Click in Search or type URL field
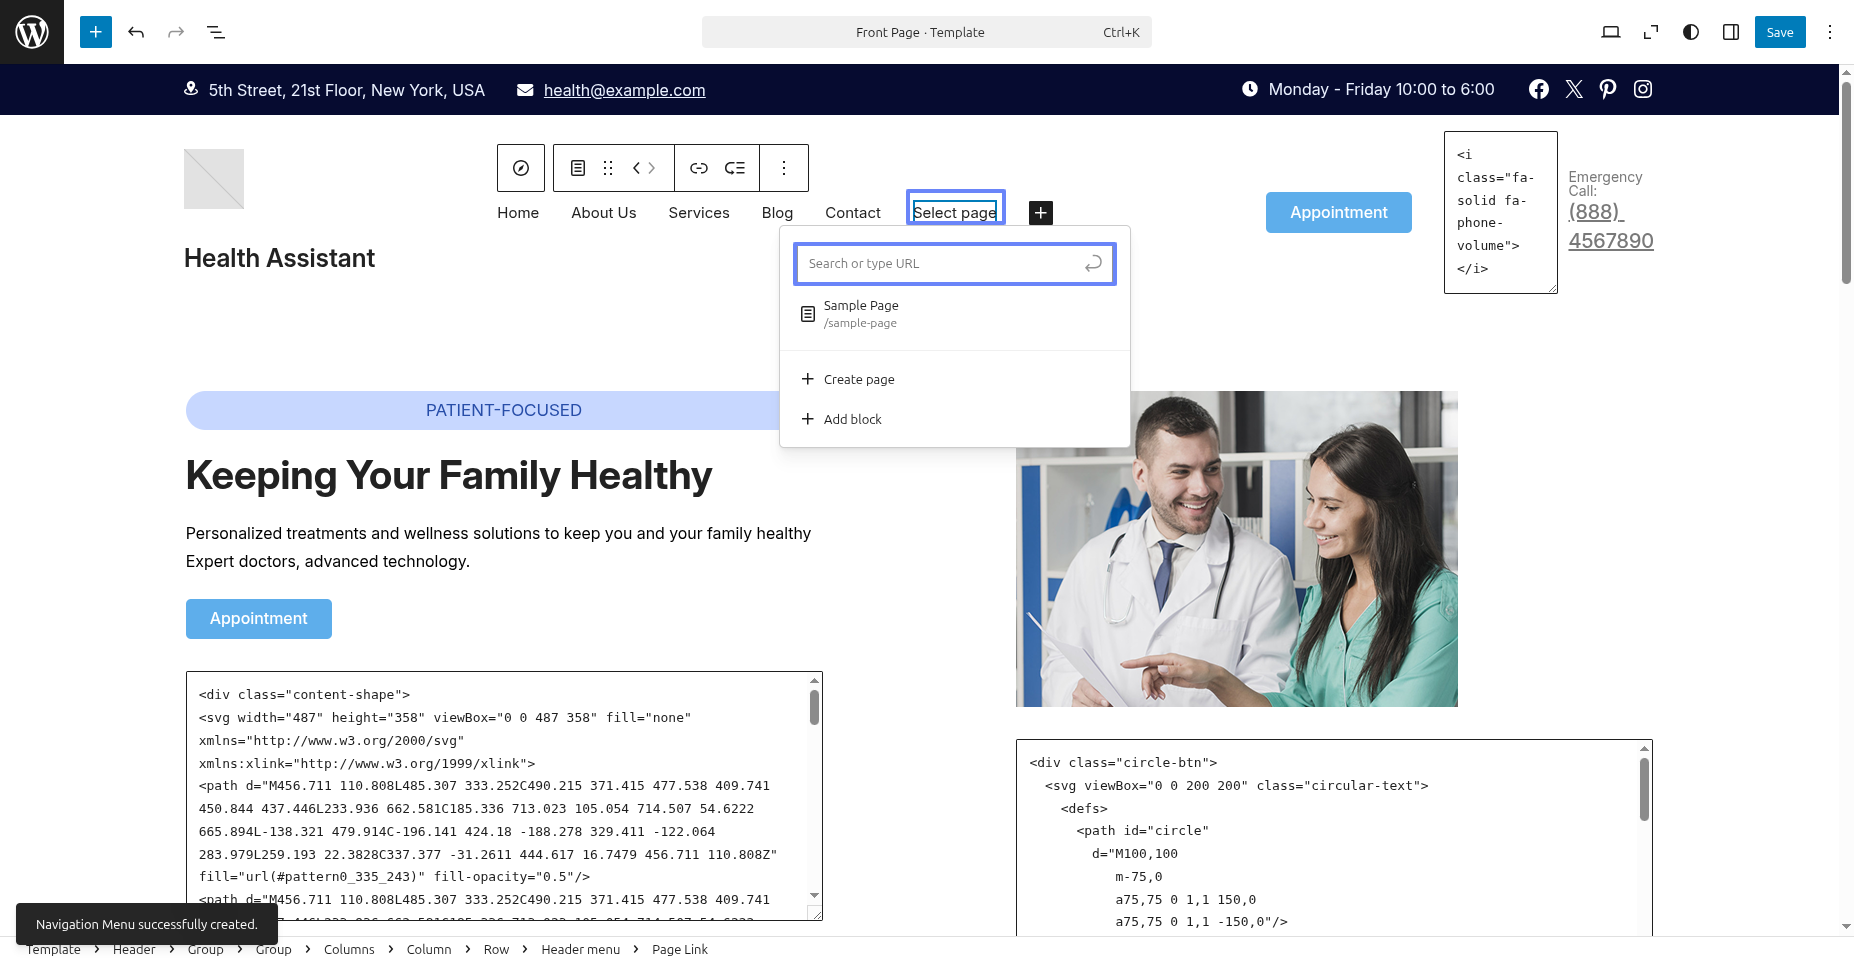 (940, 264)
